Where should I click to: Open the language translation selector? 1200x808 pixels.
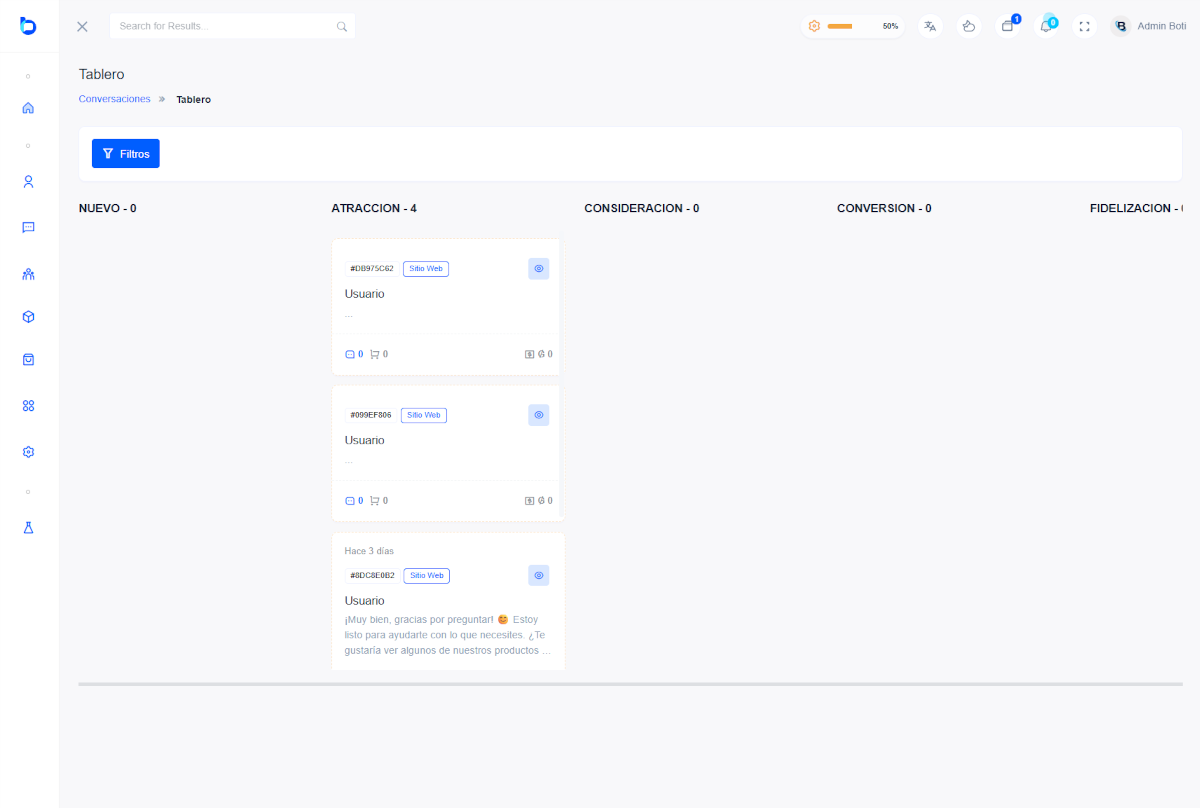(x=930, y=26)
